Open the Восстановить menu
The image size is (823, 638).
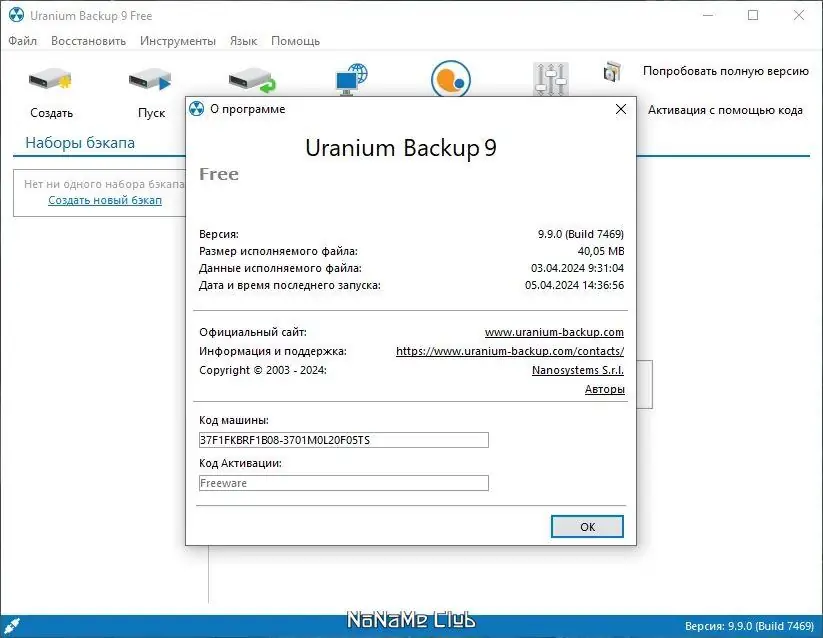(x=88, y=41)
